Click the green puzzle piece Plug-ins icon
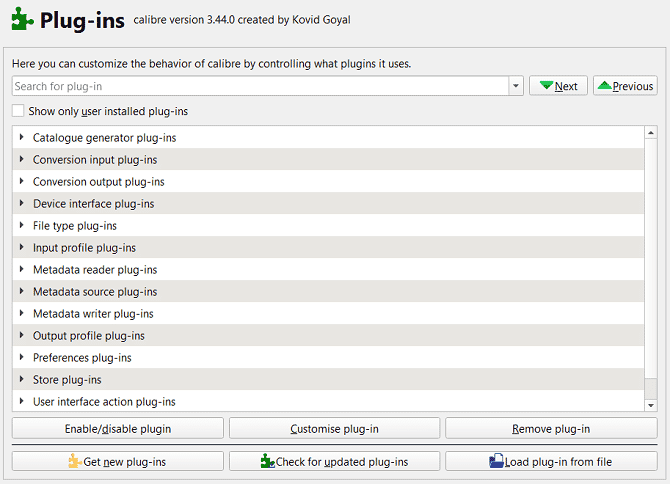Screen dimensions: 670x484 pos(22,20)
